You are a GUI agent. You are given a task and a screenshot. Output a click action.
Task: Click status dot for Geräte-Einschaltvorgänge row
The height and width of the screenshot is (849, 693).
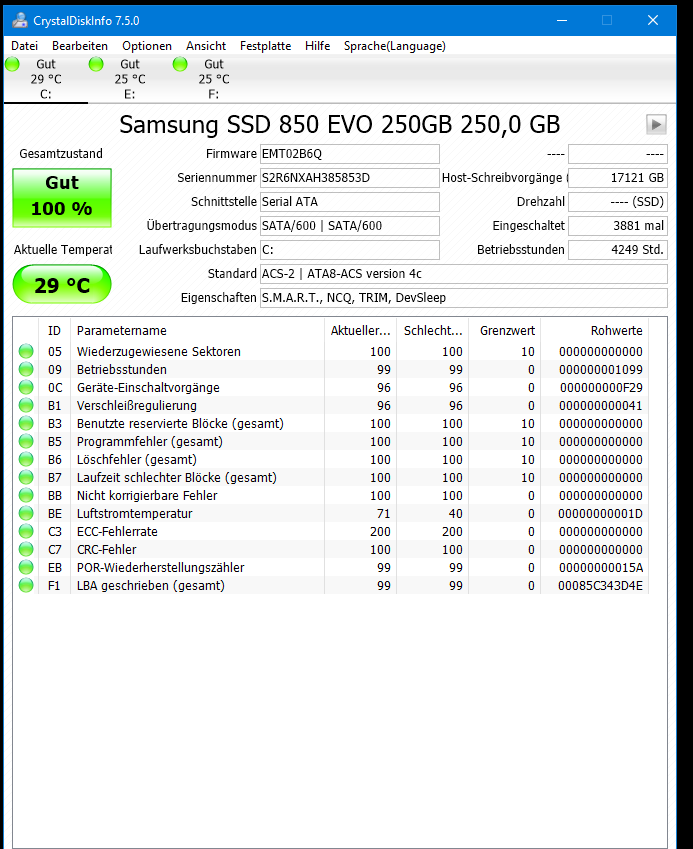(26, 387)
